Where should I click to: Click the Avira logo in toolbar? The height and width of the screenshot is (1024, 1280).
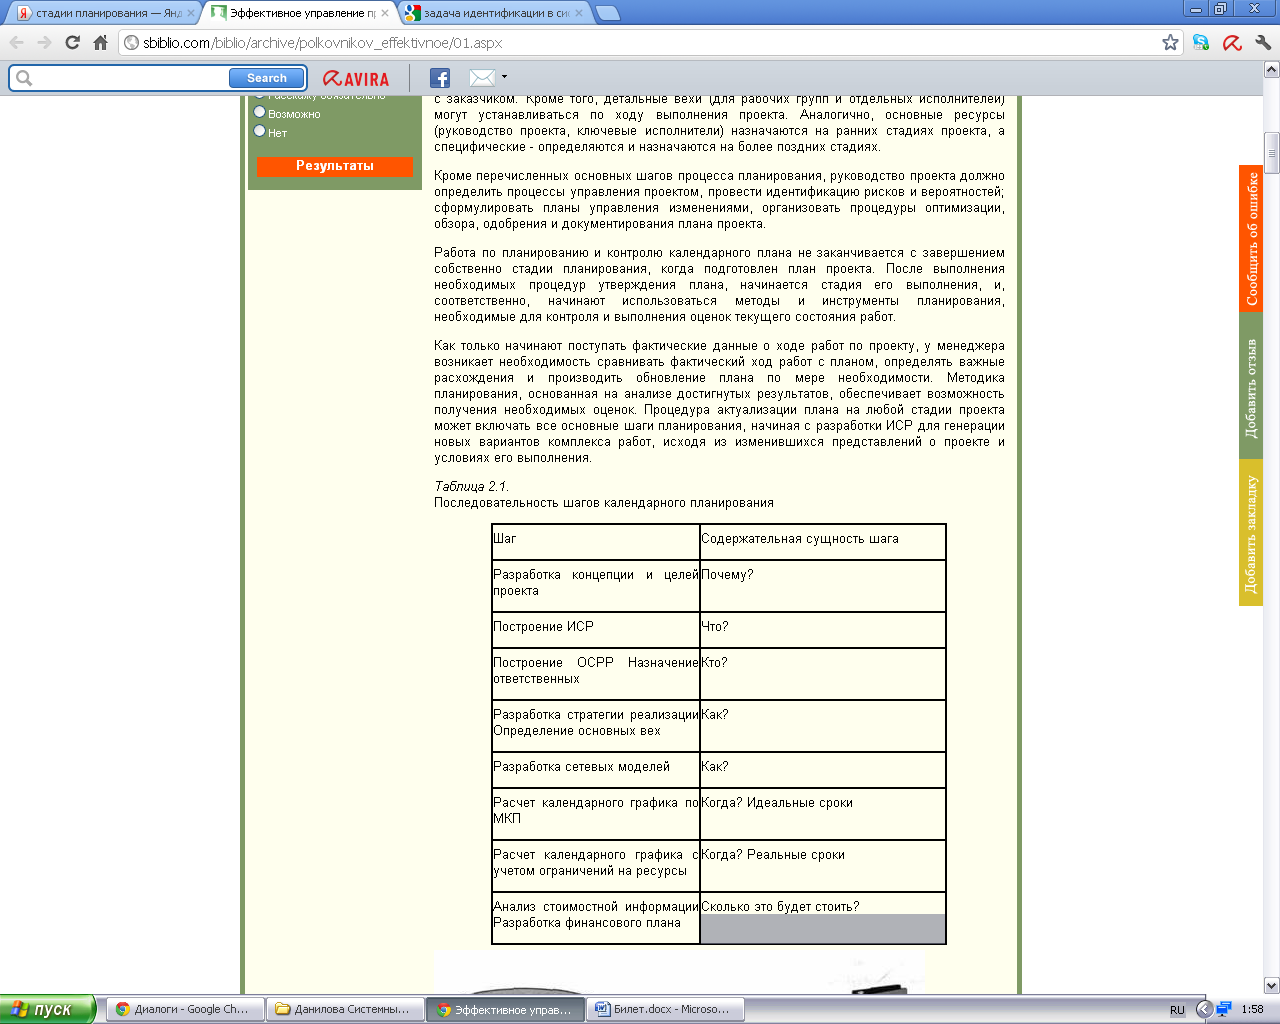click(x=356, y=78)
